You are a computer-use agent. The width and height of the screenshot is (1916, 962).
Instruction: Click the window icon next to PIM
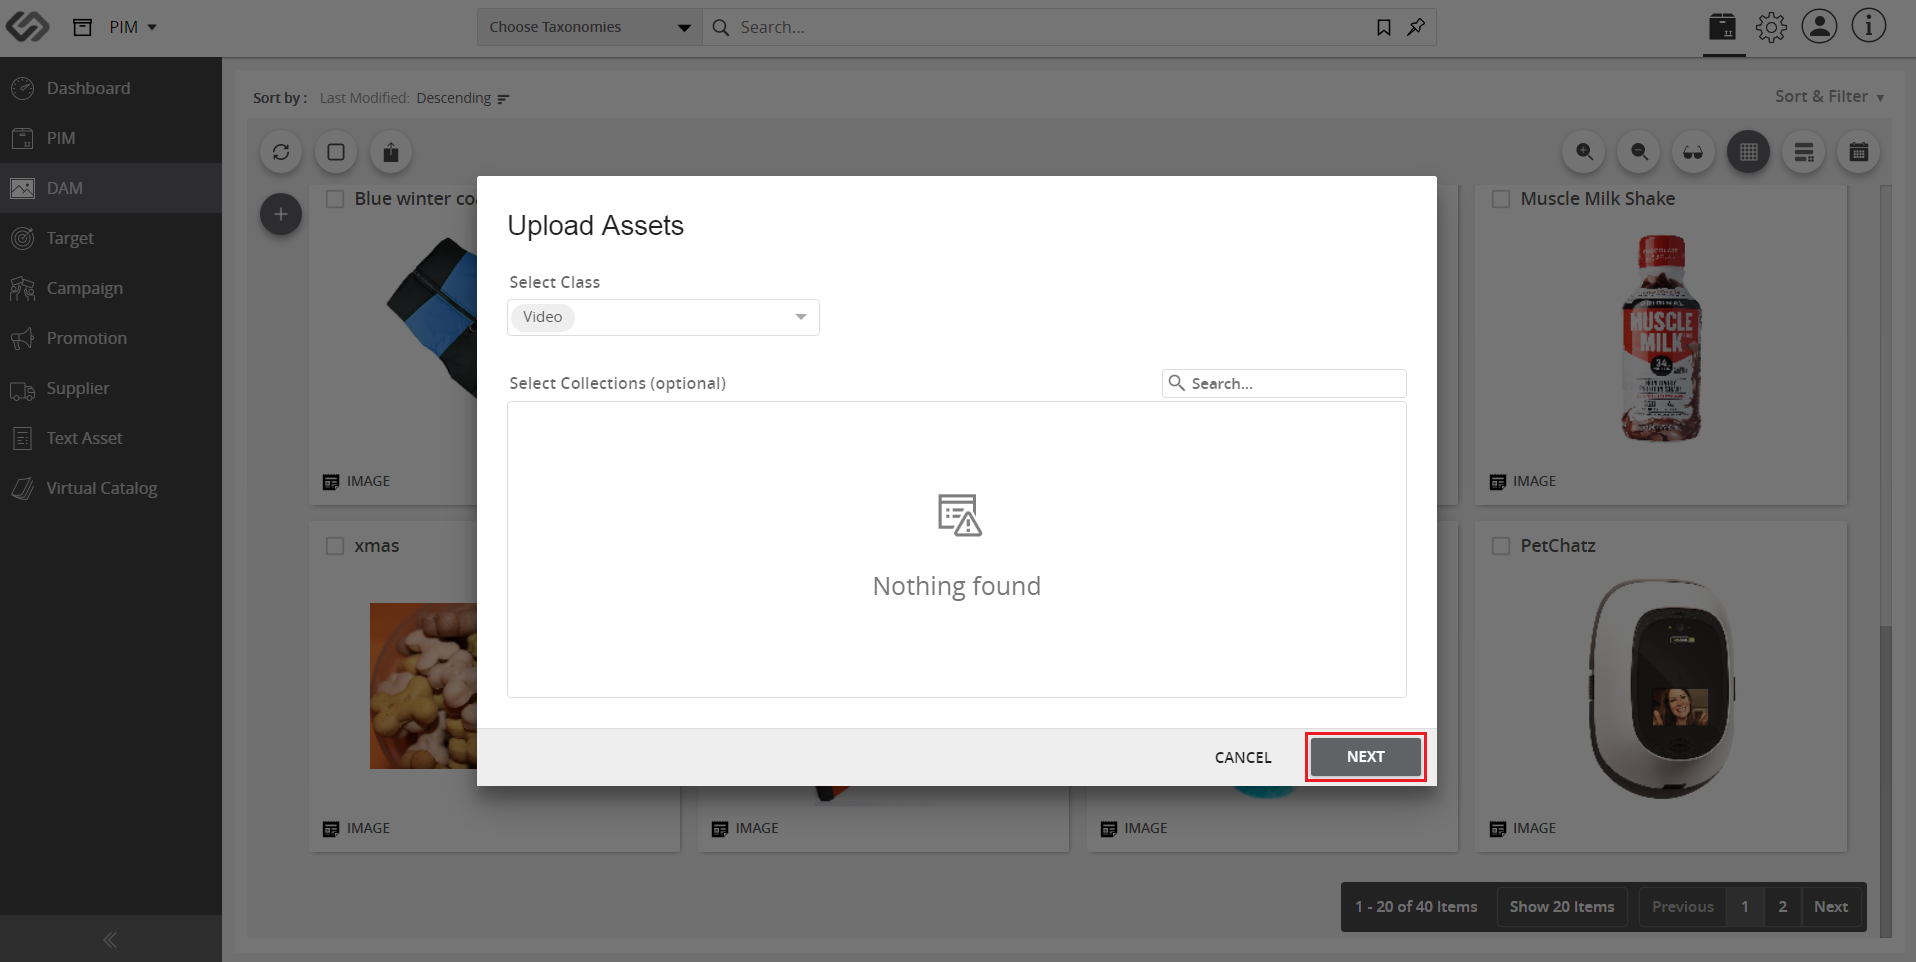click(83, 27)
